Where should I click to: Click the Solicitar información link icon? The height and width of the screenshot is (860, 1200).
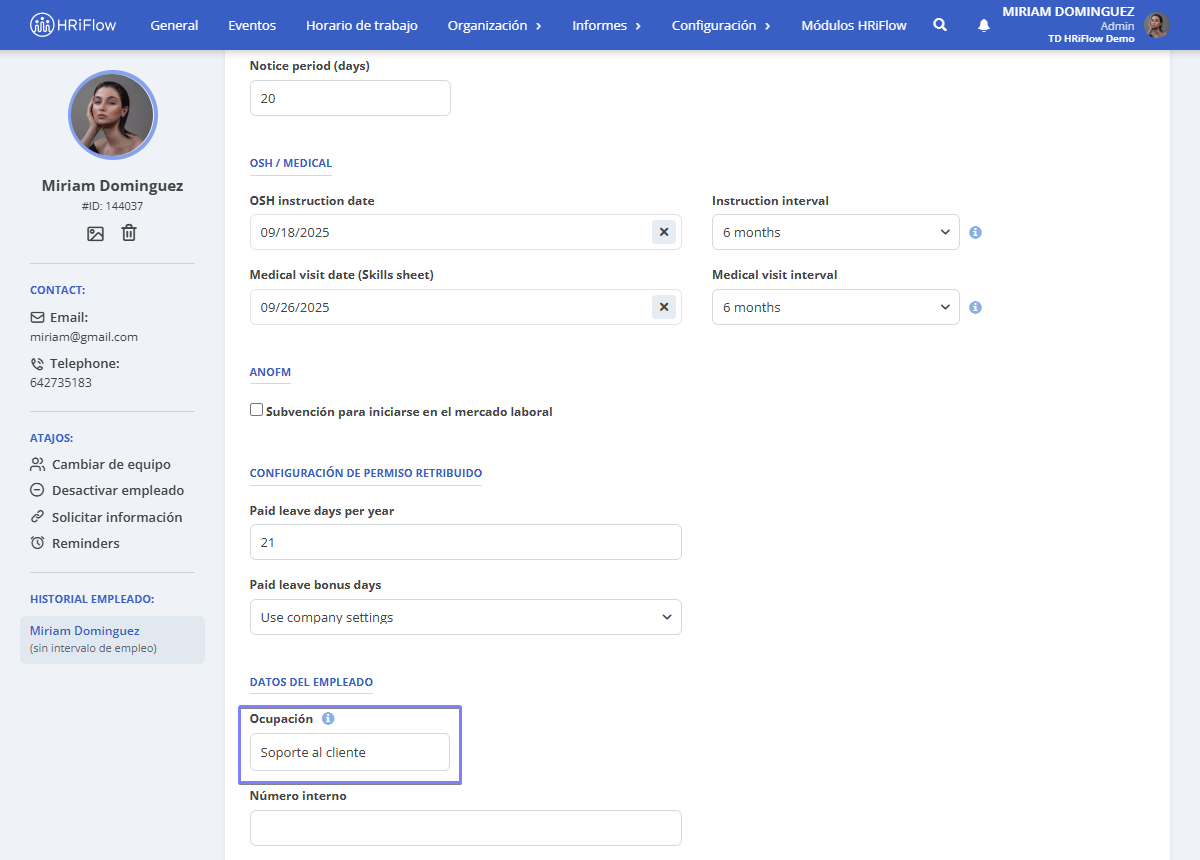tap(37, 517)
